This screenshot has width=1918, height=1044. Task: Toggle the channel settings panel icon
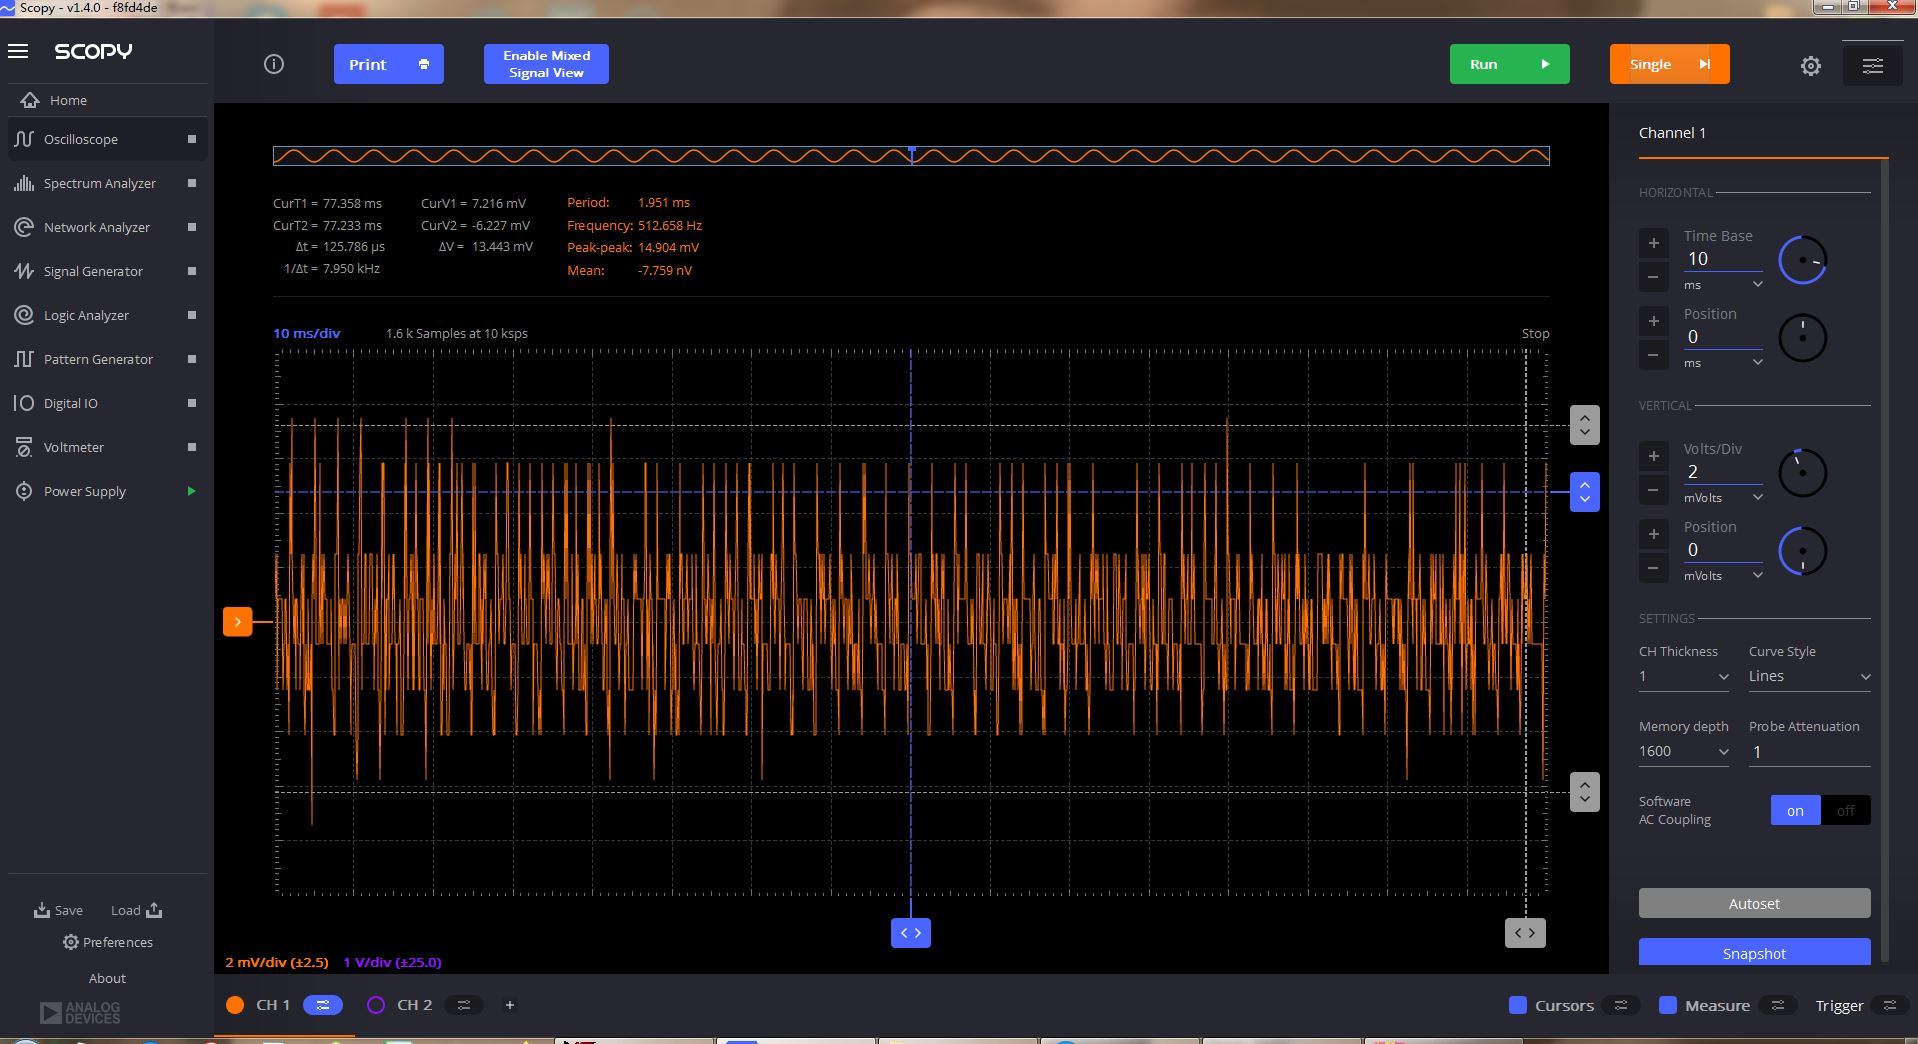click(x=1872, y=66)
